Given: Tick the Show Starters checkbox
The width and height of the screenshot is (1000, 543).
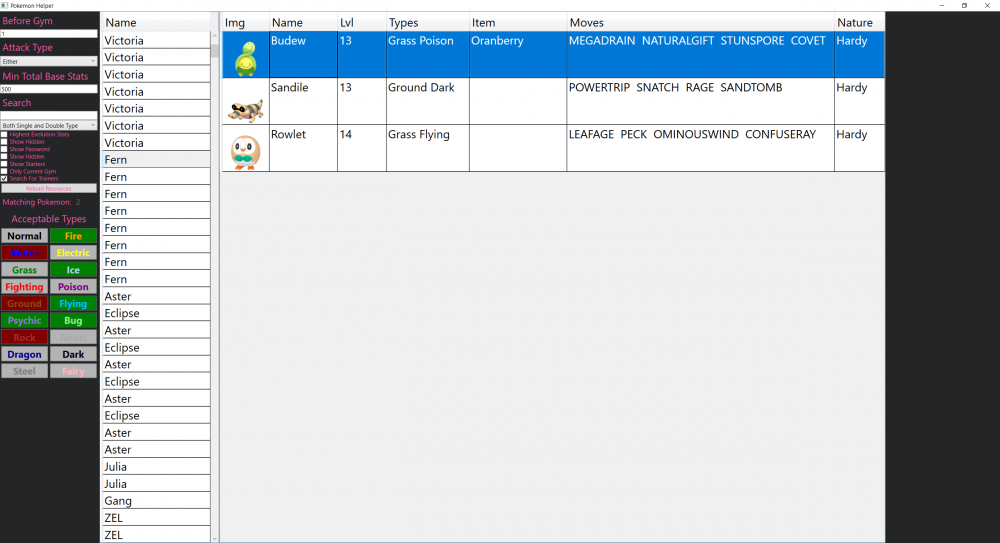Looking at the screenshot, I should click(x=4, y=164).
